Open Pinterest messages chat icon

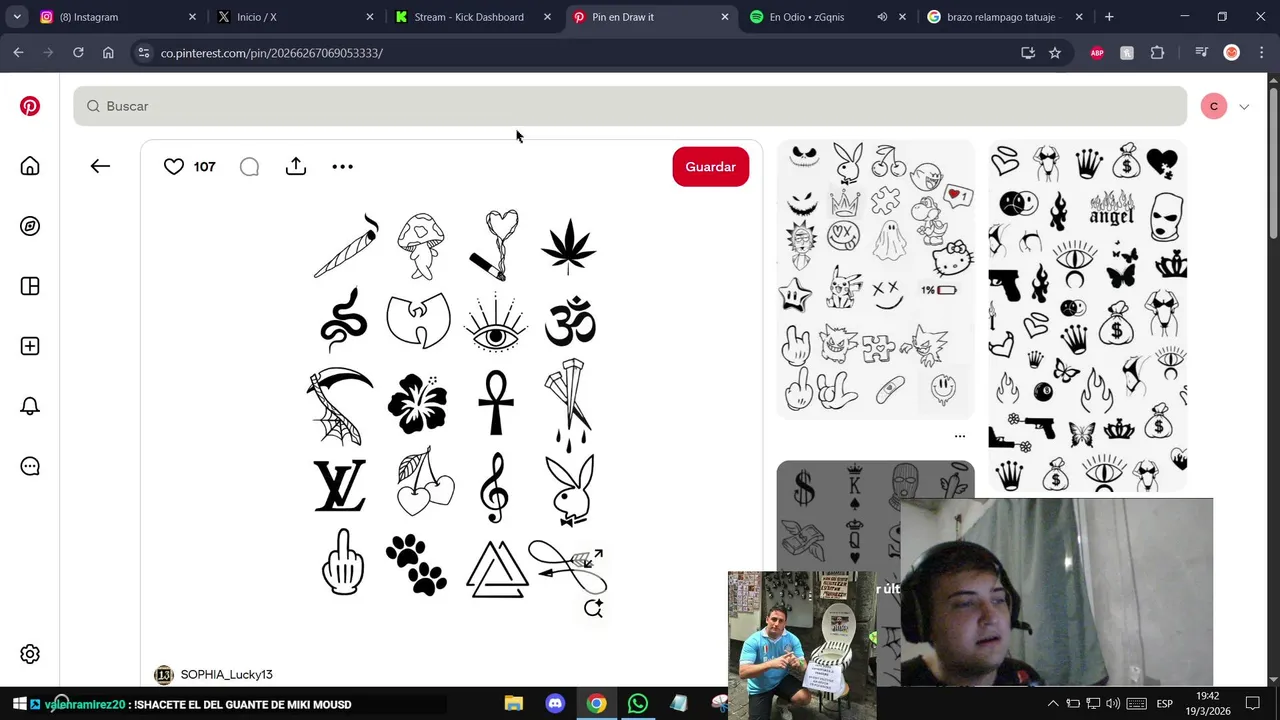30,466
